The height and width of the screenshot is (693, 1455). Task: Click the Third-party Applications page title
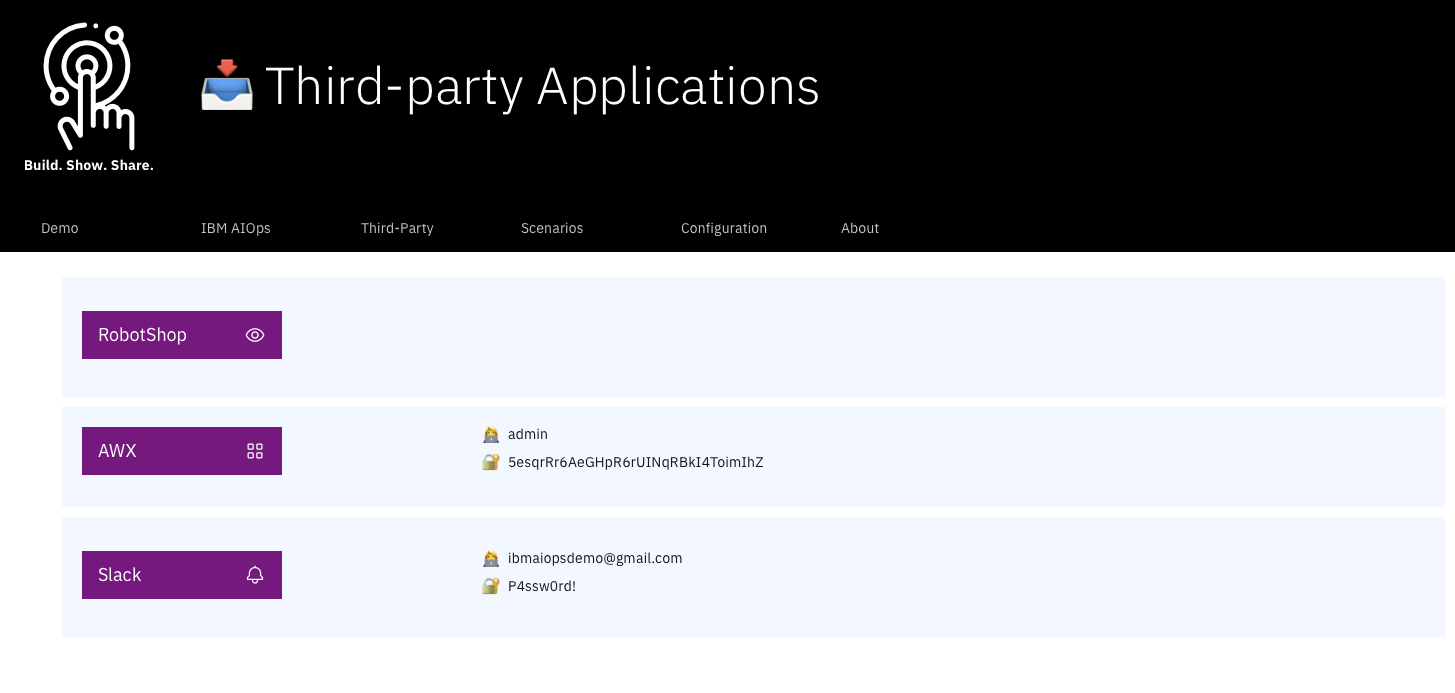tap(542, 86)
